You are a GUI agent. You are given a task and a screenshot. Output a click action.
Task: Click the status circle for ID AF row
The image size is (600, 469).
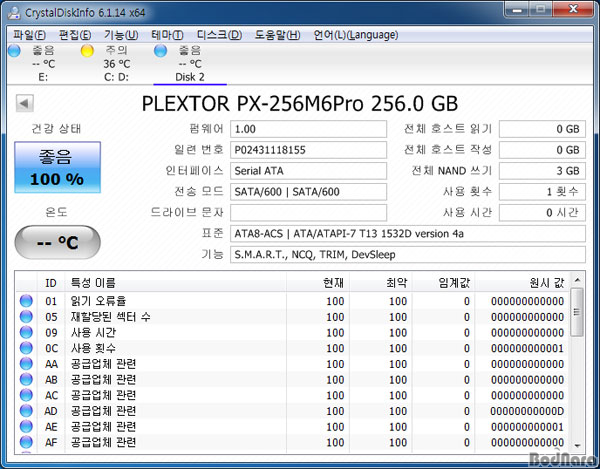coord(26,442)
